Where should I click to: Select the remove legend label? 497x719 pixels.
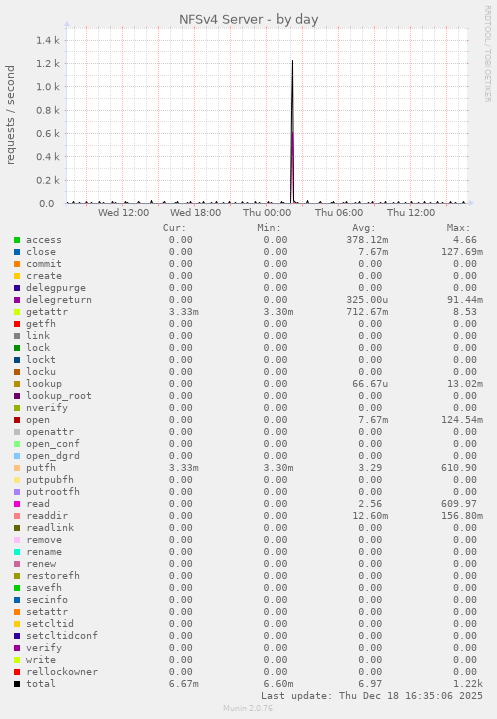click(x=44, y=540)
